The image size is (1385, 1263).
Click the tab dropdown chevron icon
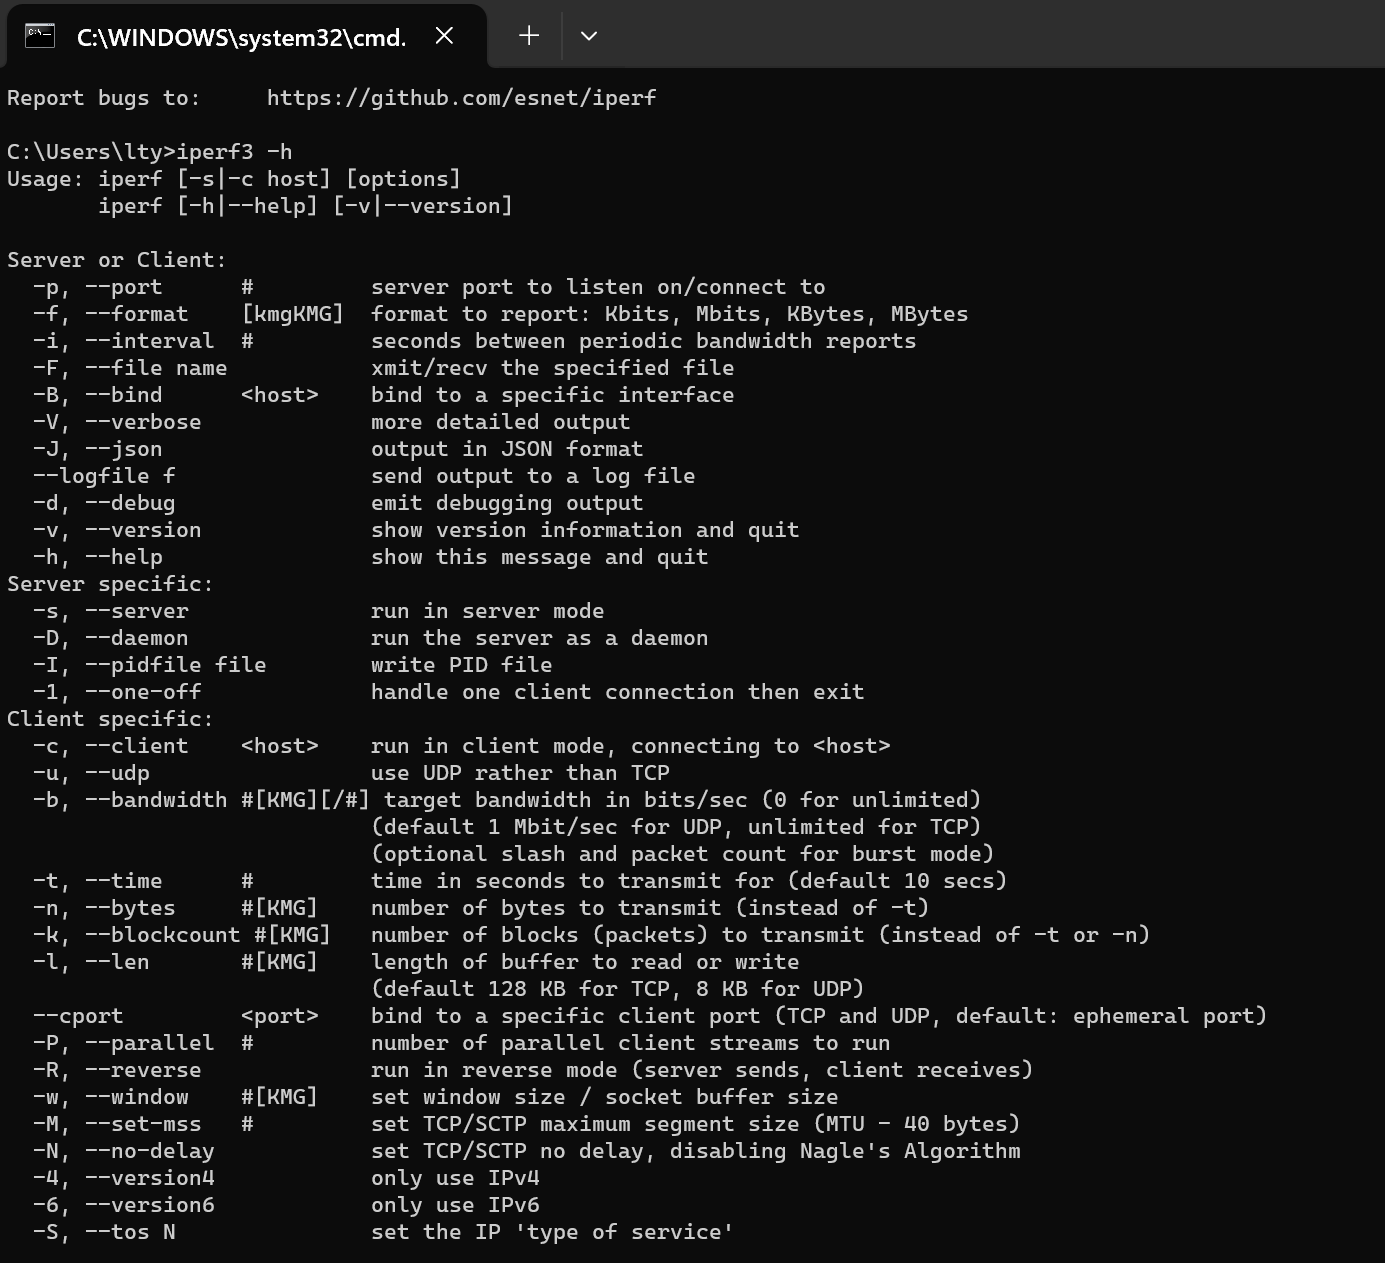click(589, 35)
